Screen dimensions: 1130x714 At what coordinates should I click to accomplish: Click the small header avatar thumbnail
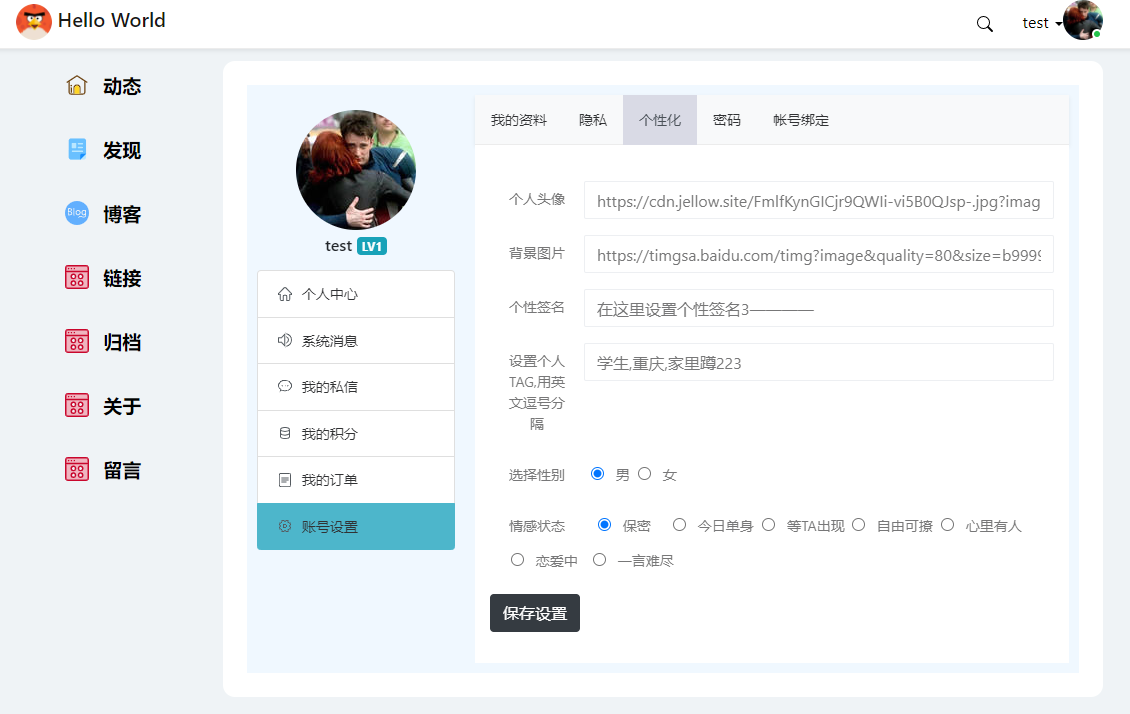(1083, 20)
